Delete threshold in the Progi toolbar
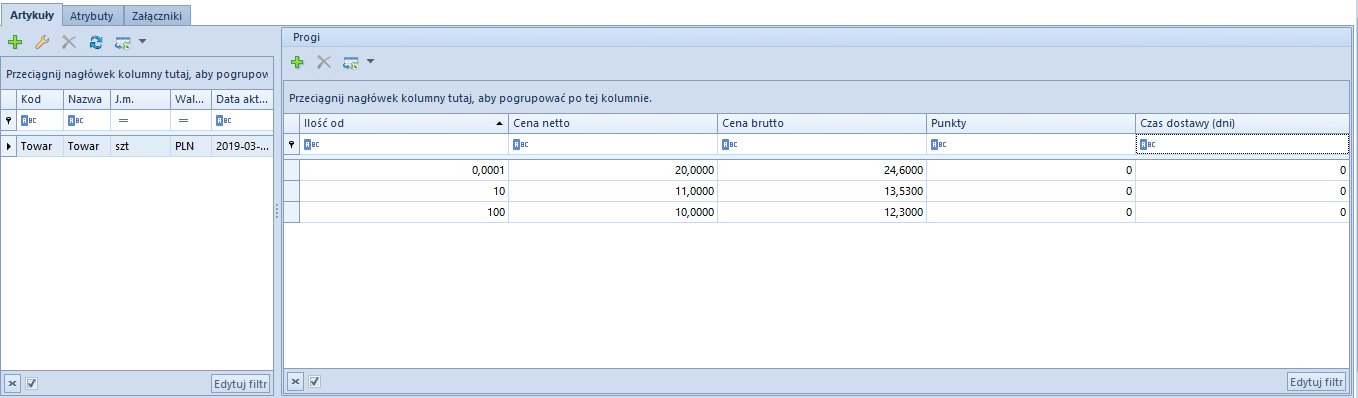Screen dimensions: 1358x398 (x=324, y=62)
